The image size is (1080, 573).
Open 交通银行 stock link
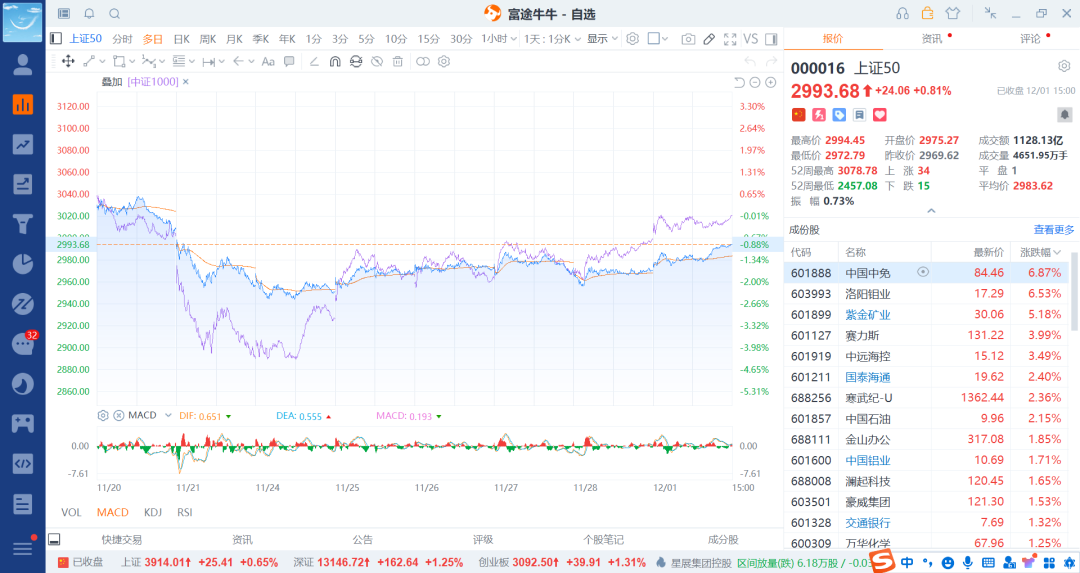coord(868,523)
